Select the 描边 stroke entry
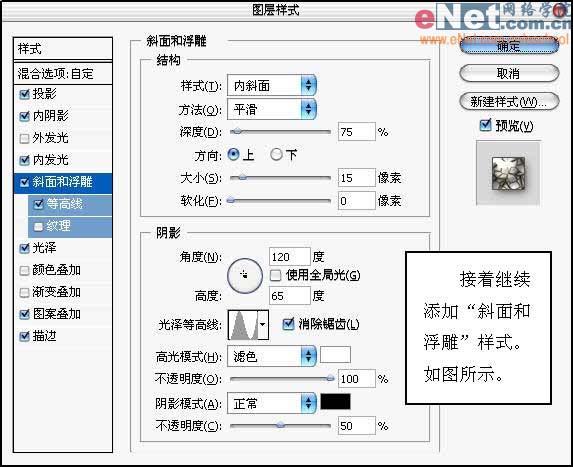 pos(62,336)
